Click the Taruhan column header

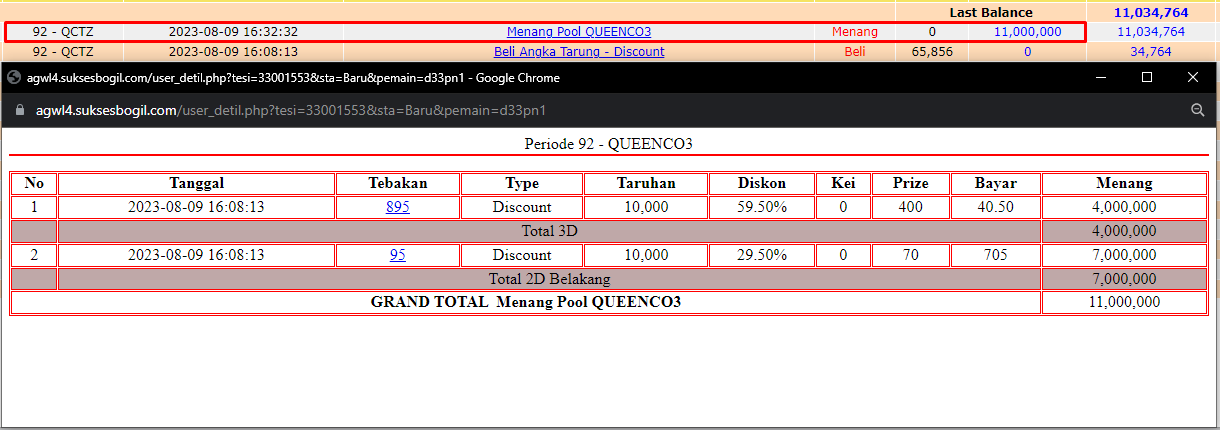coord(646,183)
